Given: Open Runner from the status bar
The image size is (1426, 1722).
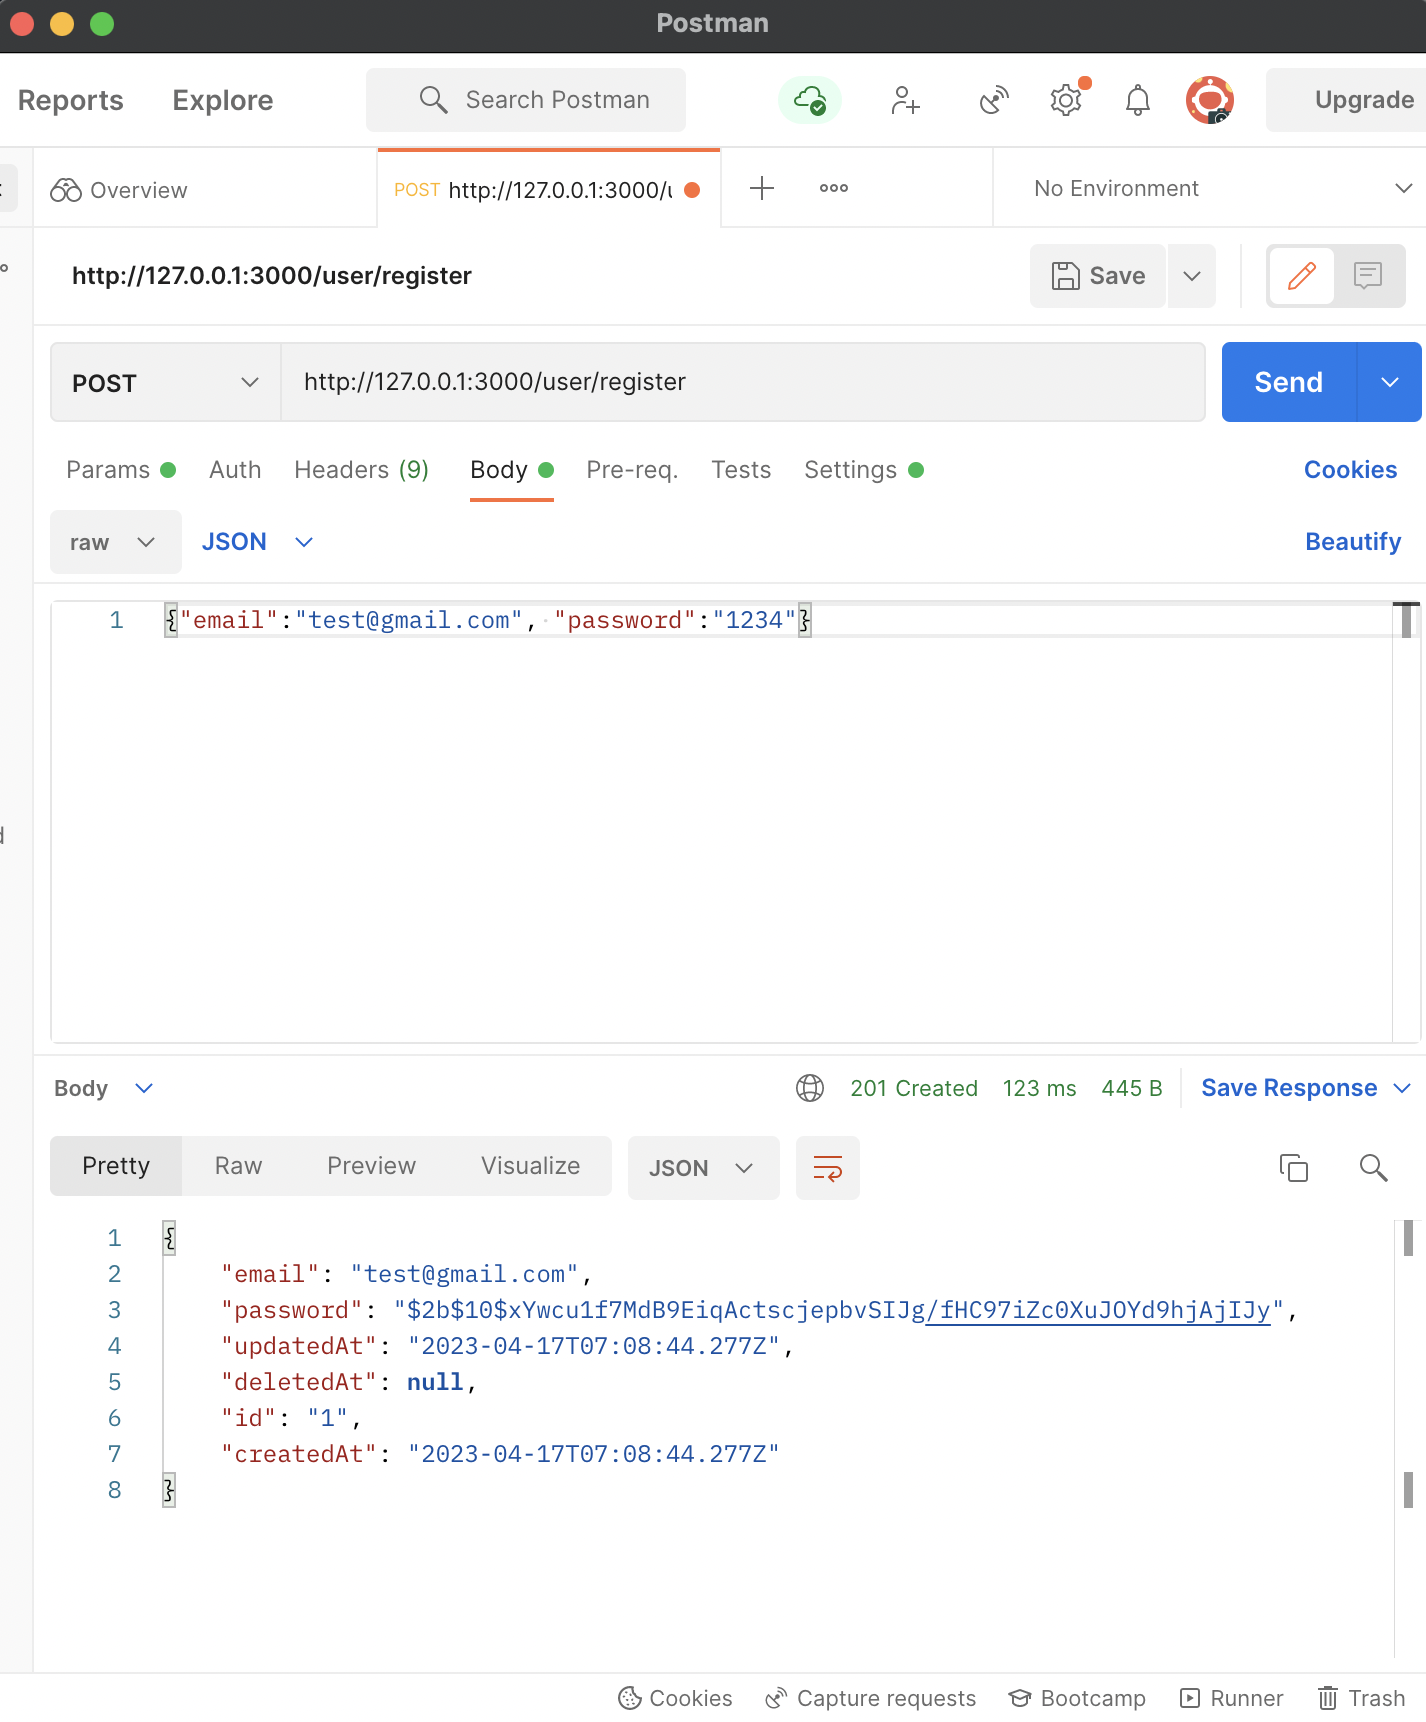Looking at the screenshot, I should point(1231,1698).
